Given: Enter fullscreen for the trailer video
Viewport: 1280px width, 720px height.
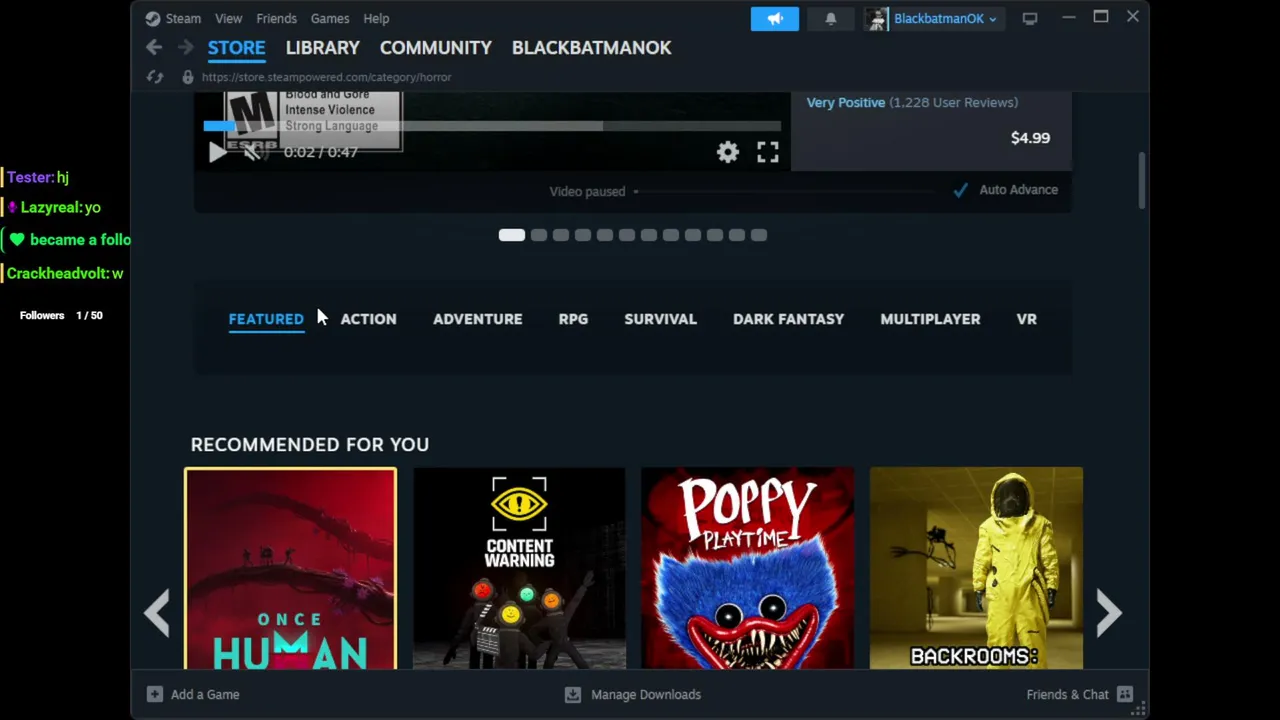Looking at the screenshot, I should click(767, 152).
